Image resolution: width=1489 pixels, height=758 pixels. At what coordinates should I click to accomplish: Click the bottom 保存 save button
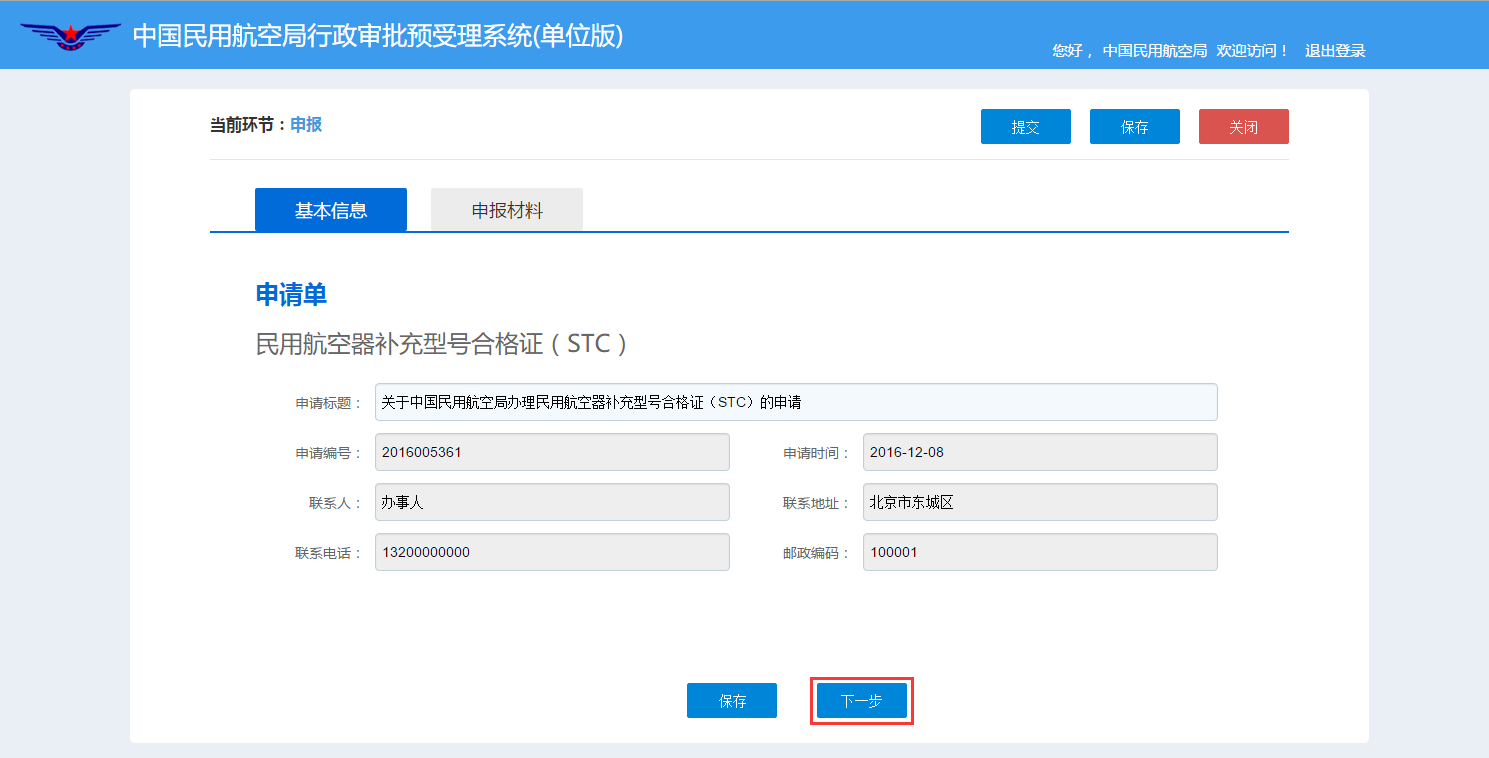732,701
